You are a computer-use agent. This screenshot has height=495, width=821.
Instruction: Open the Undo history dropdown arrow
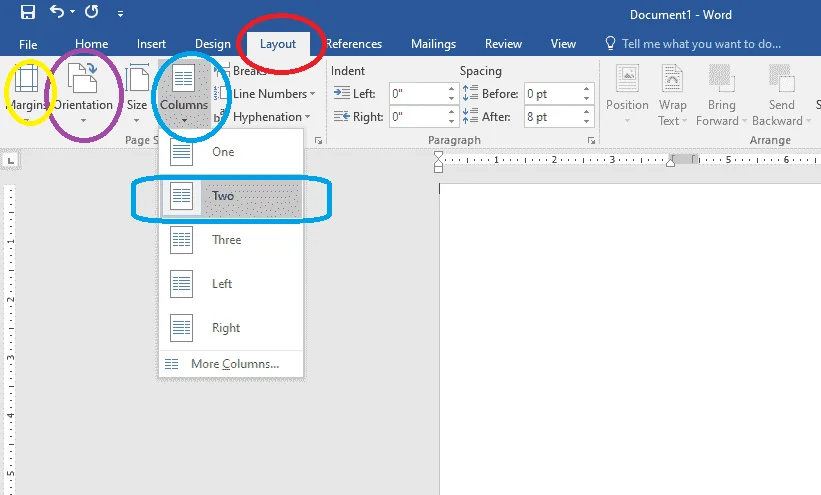(x=72, y=12)
